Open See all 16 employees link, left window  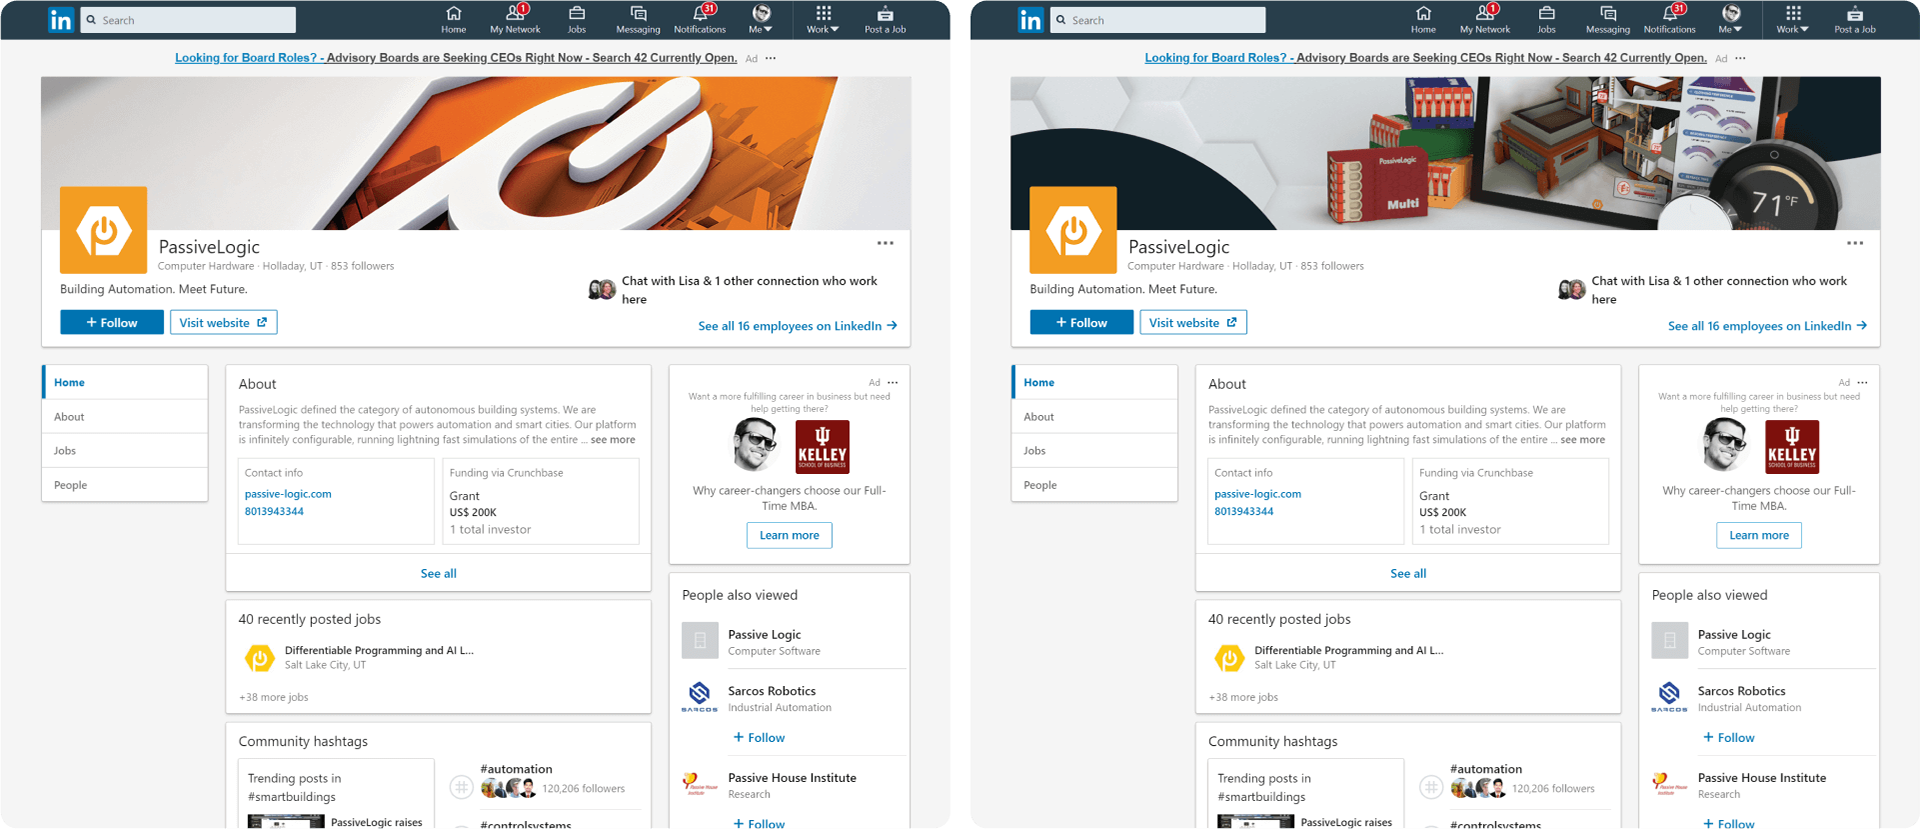point(797,326)
